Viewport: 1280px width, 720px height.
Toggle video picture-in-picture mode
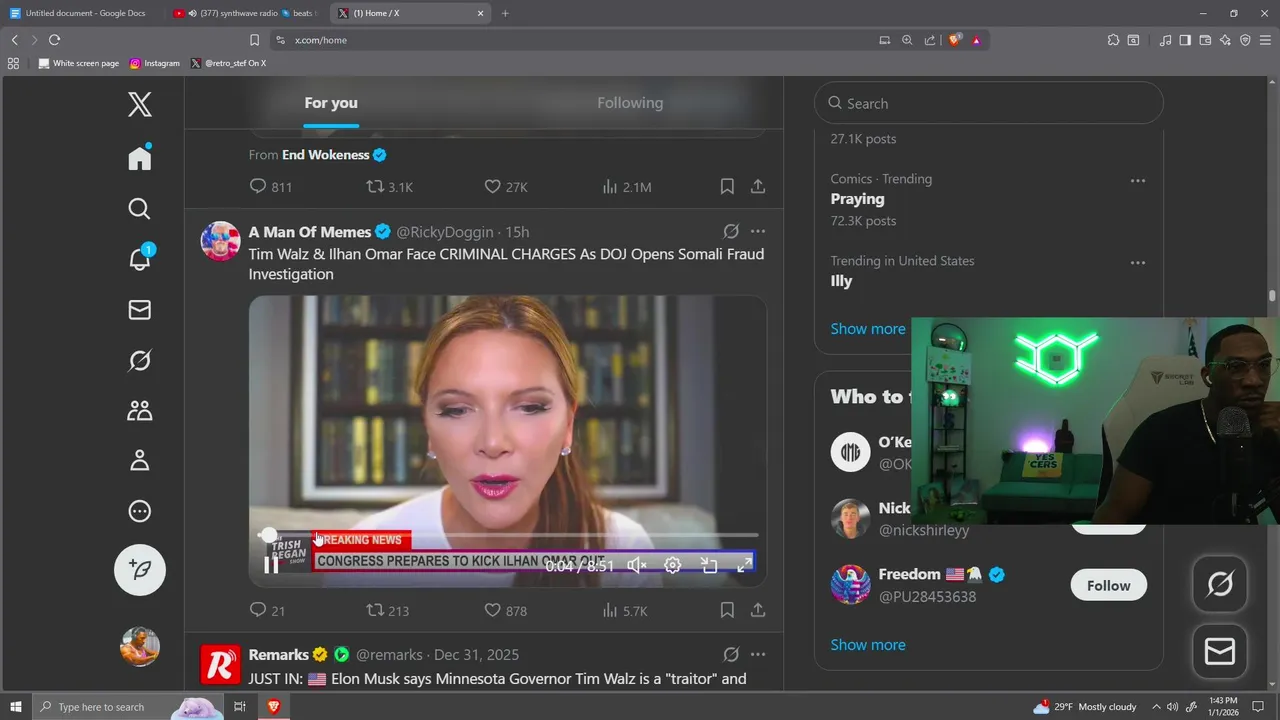tap(709, 565)
